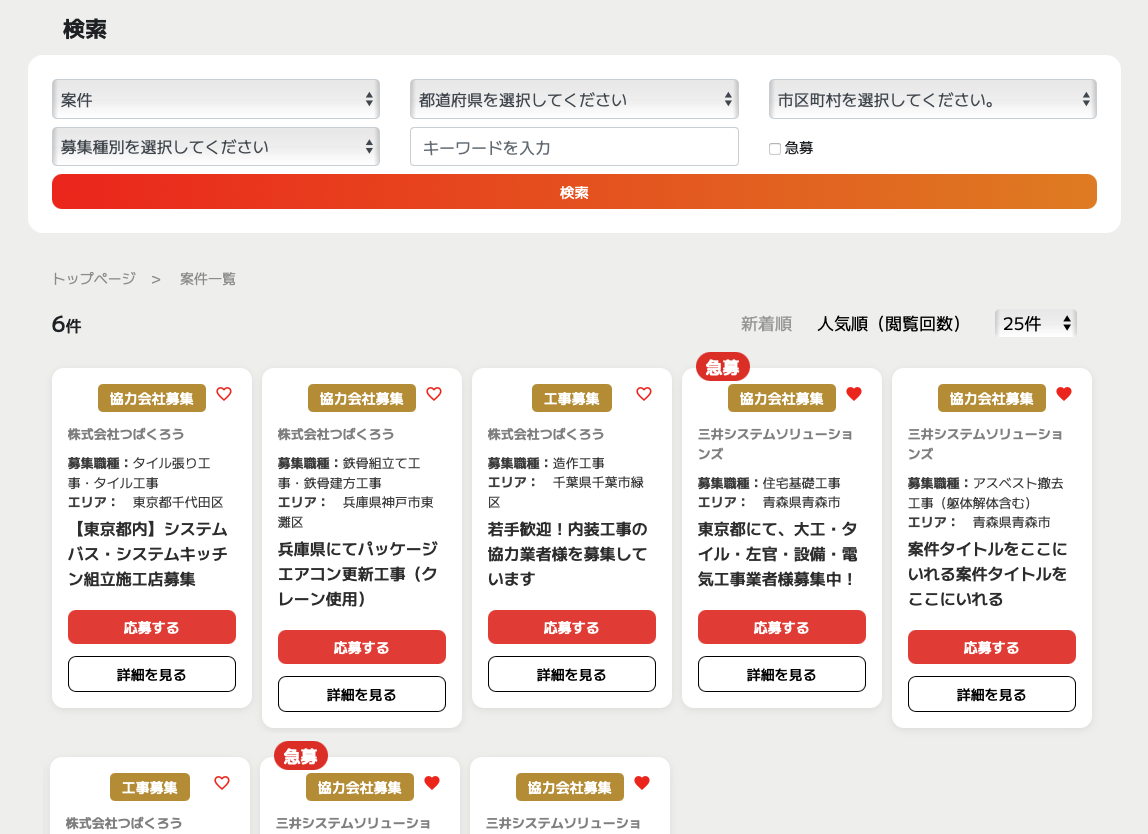This screenshot has height=834, width=1148.
Task: Go to トップページ breadcrumb link
Action: 94,279
